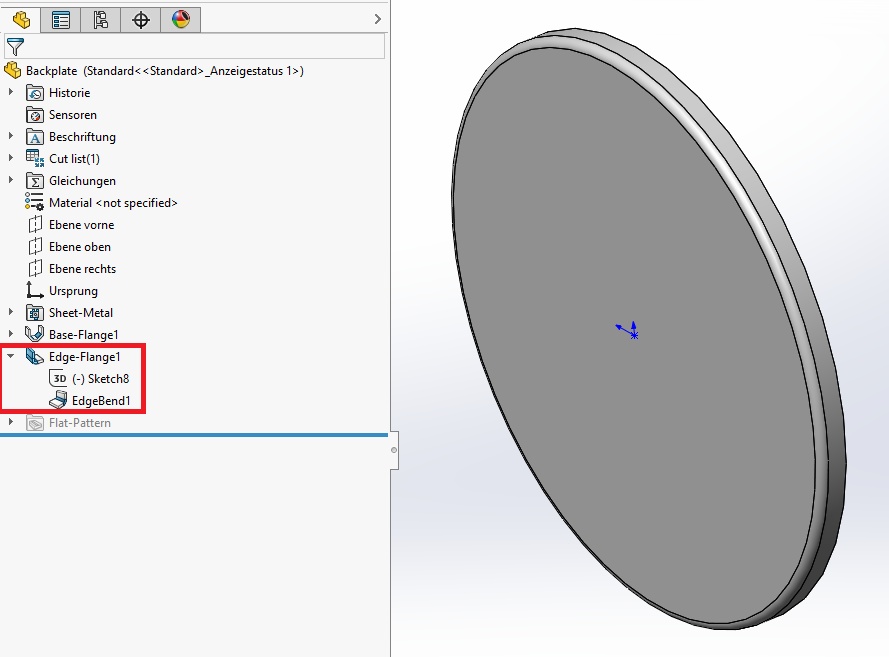Select the EdgeBend1 tree item
889x657 pixels.
[x=101, y=401]
